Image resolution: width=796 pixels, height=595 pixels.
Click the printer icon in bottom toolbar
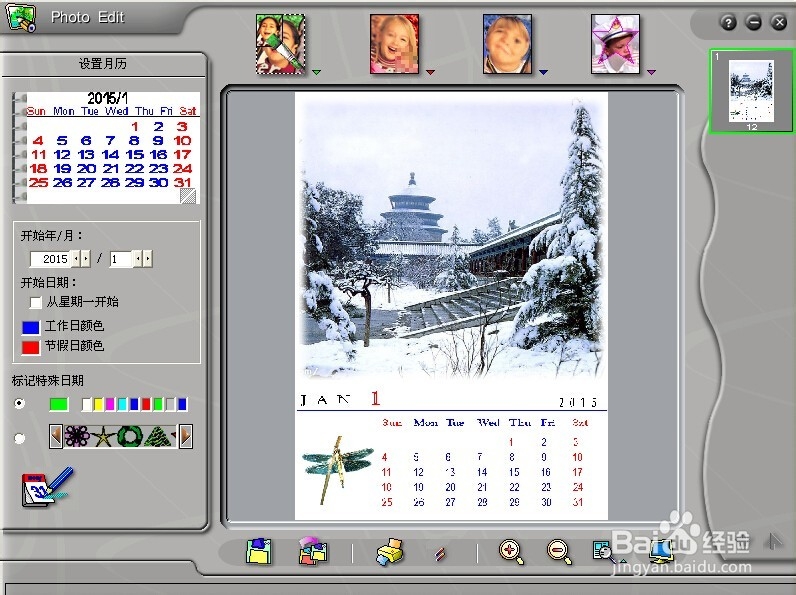point(390,552)
